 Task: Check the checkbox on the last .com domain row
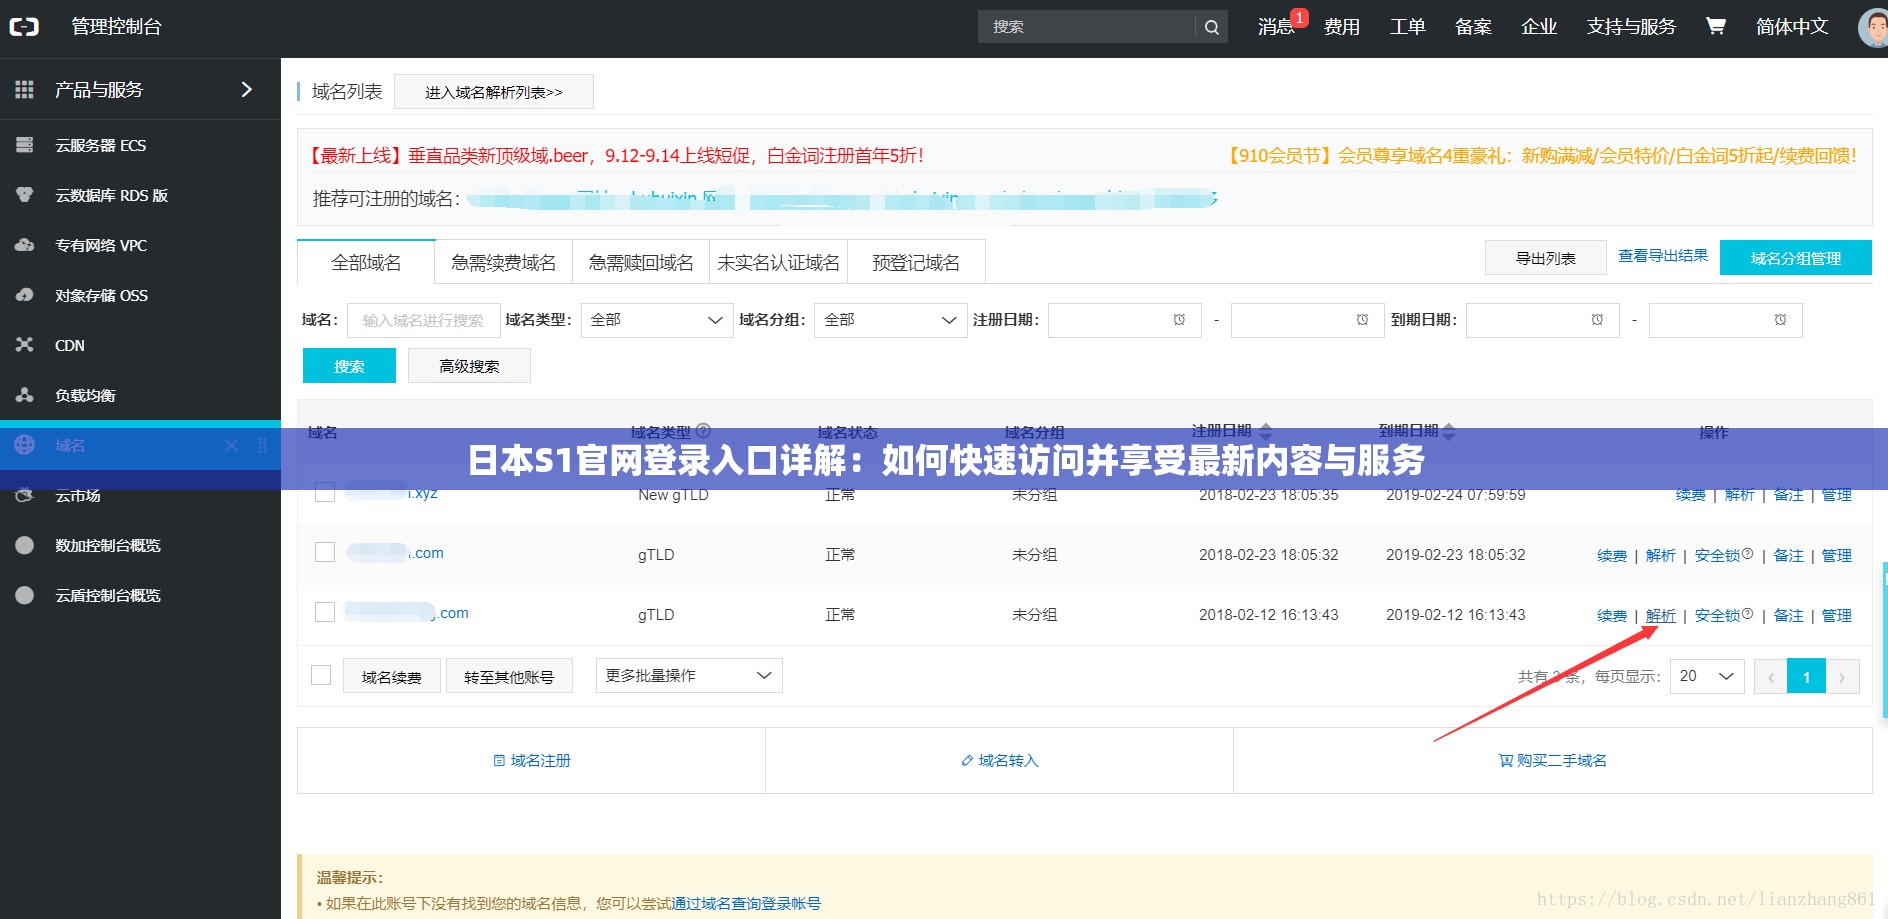click(324, 611)
